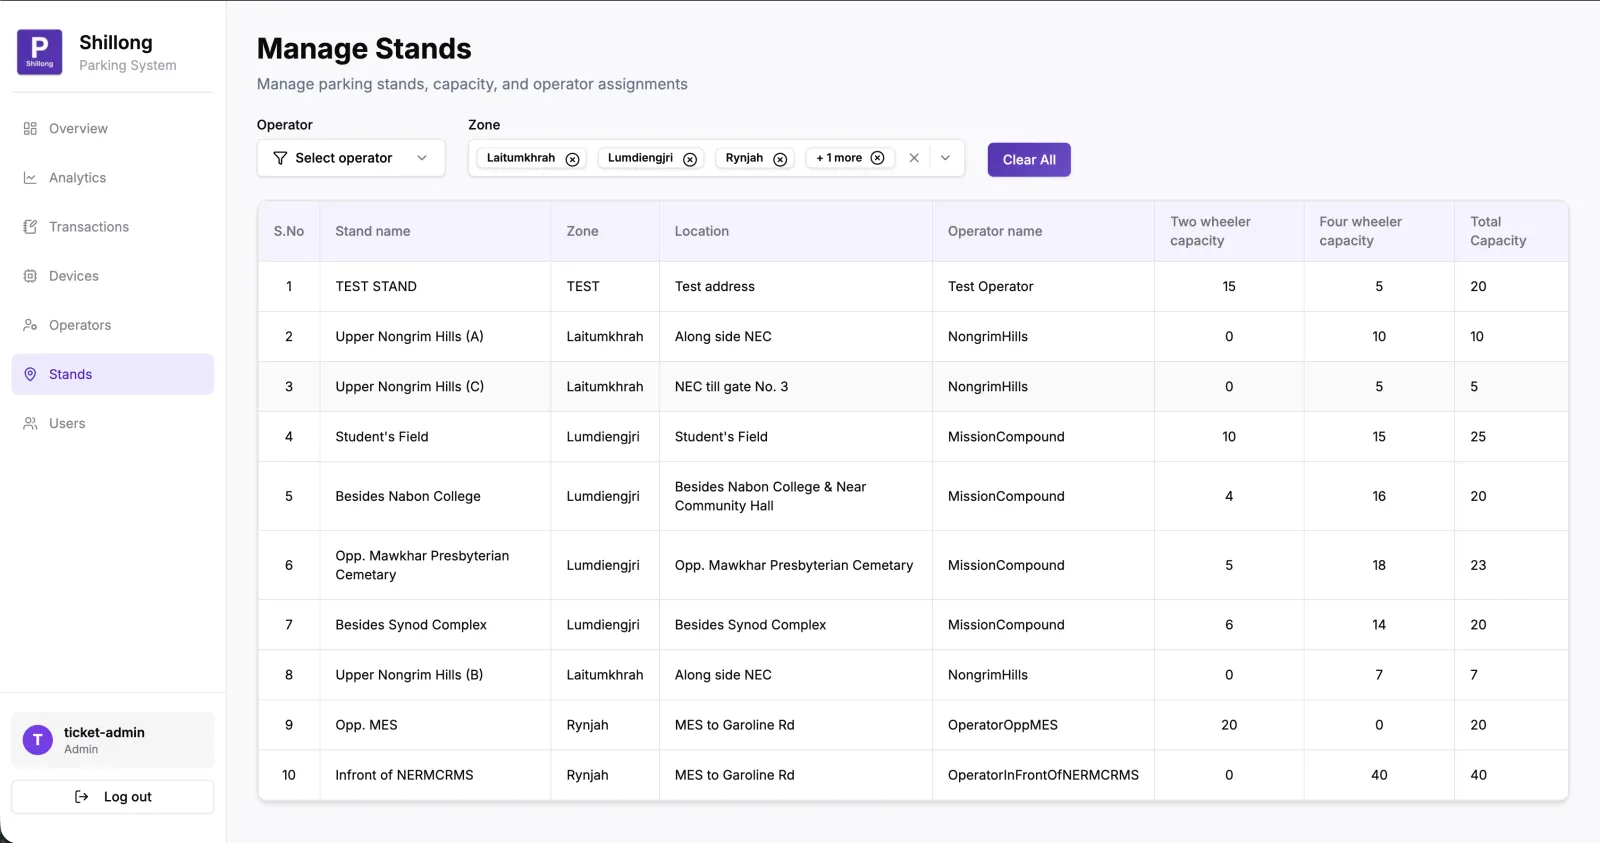Viewport: 1600px width, 843px height.
Task: Click the Operators people icon
Action: pyautogui.click(x=30, y=325)
